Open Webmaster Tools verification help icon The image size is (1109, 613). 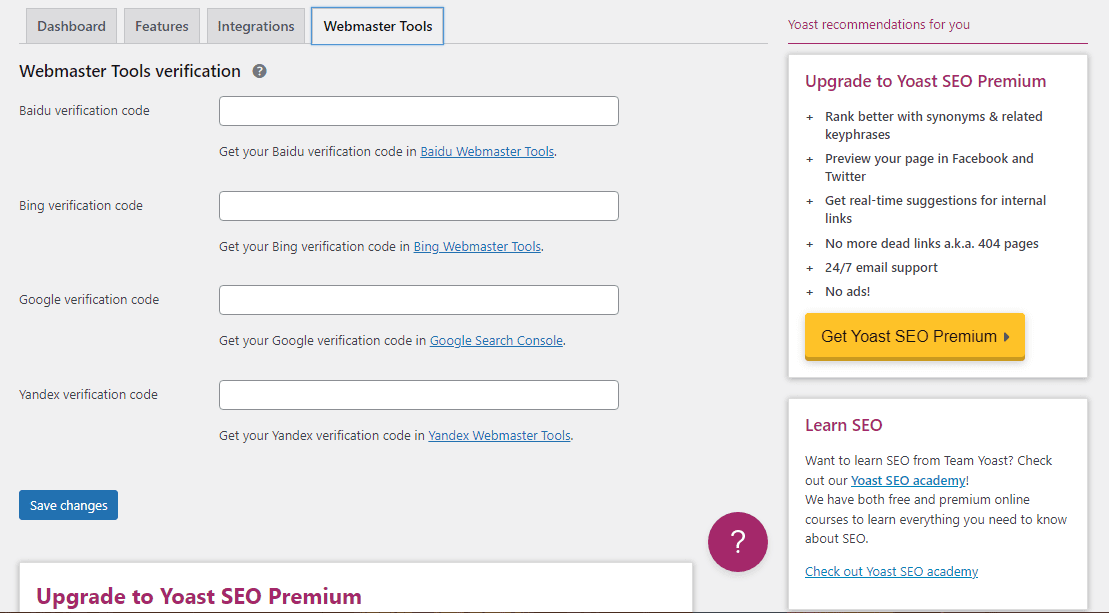coord(260,71)
